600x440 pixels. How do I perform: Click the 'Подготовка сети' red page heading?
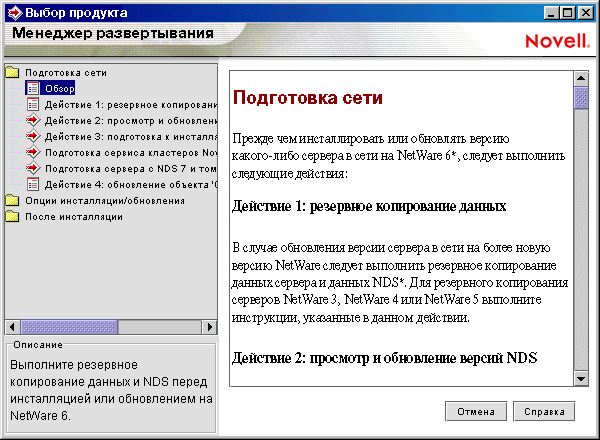(x=308, y=97)
